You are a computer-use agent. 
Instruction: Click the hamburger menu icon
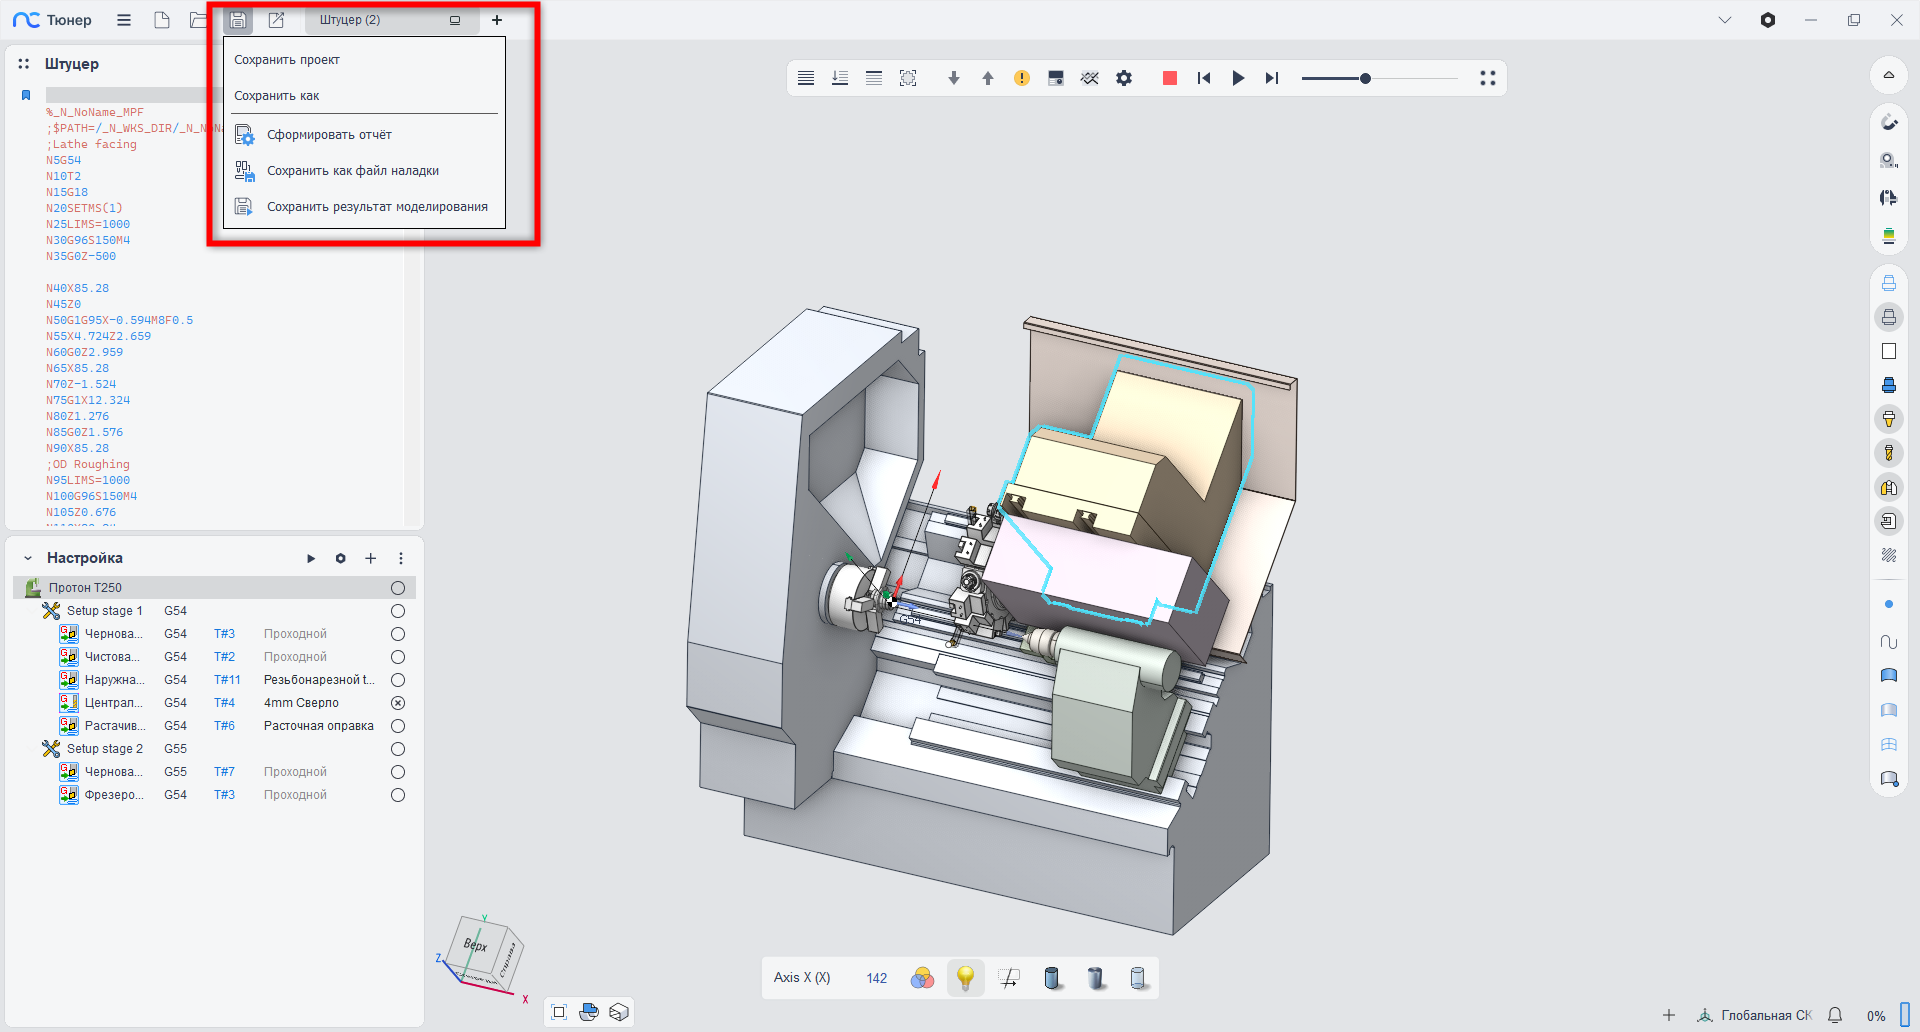click(124, 20)
